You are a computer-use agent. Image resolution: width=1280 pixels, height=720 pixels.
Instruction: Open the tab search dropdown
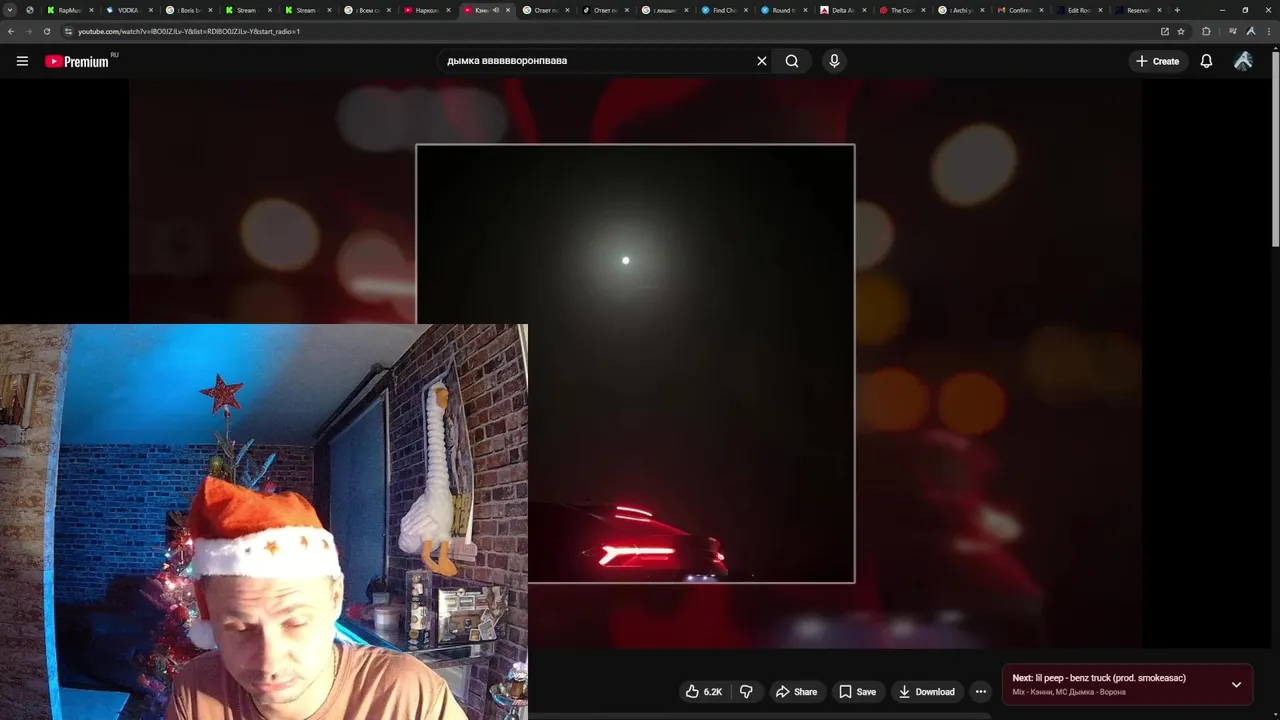click(10, 10)
